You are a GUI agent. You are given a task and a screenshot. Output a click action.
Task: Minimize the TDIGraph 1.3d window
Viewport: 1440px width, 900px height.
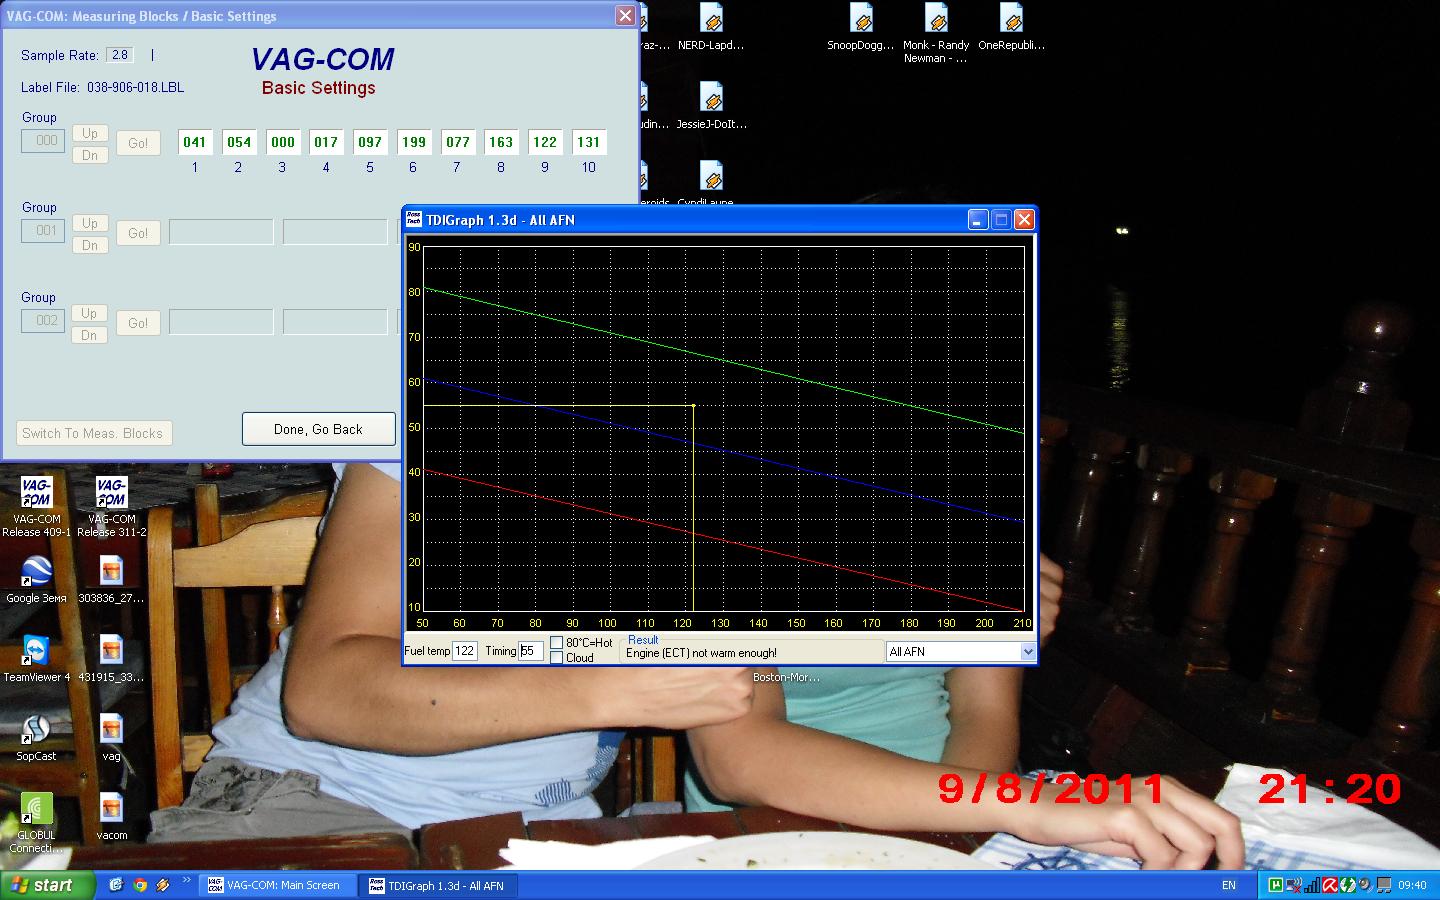coord(978,220)
